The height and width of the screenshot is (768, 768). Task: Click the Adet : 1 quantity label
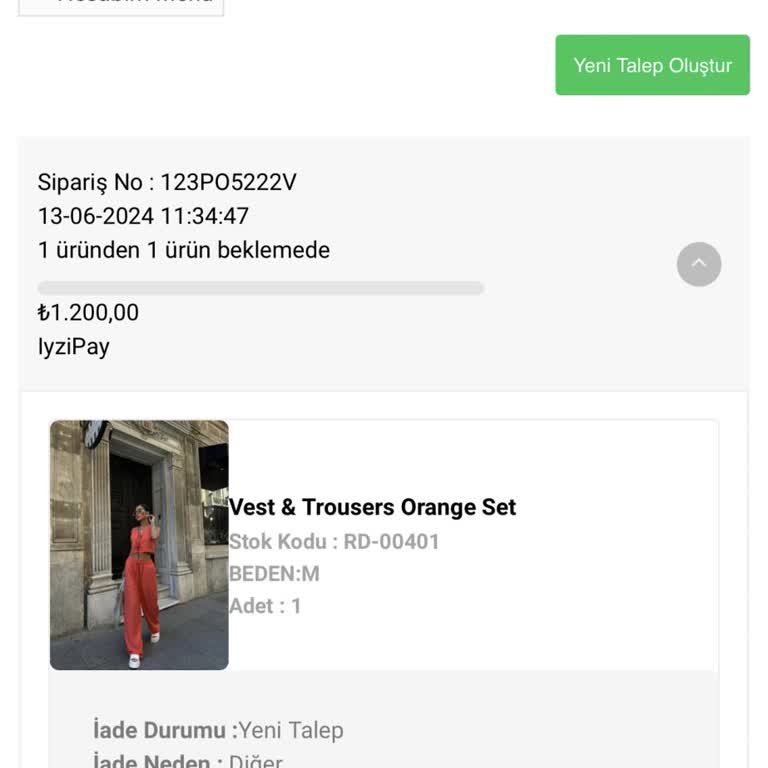[265, 605]
